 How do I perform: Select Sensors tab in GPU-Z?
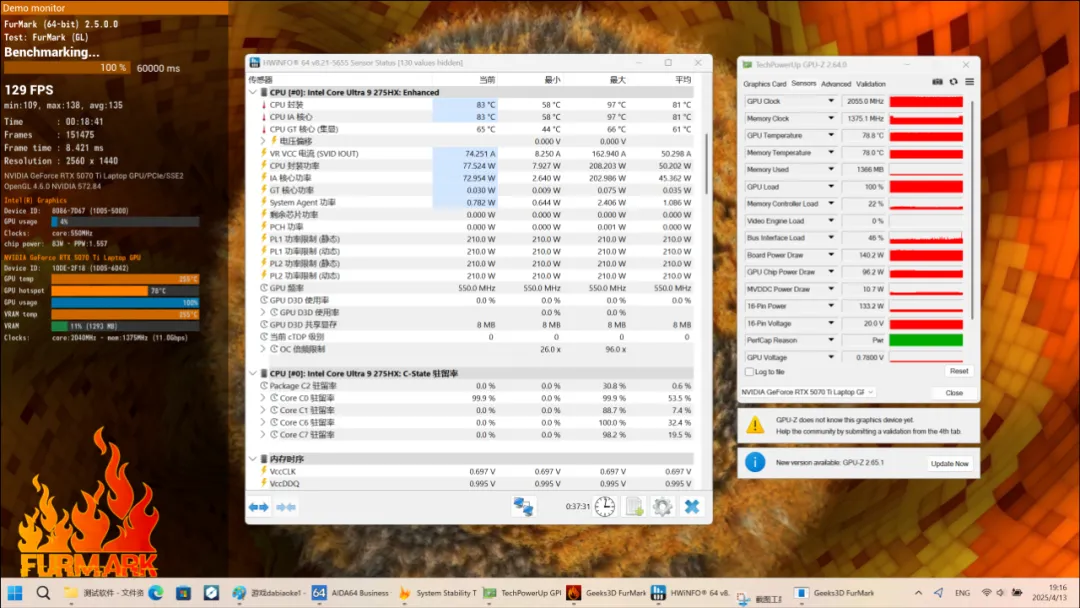point(803,83)
